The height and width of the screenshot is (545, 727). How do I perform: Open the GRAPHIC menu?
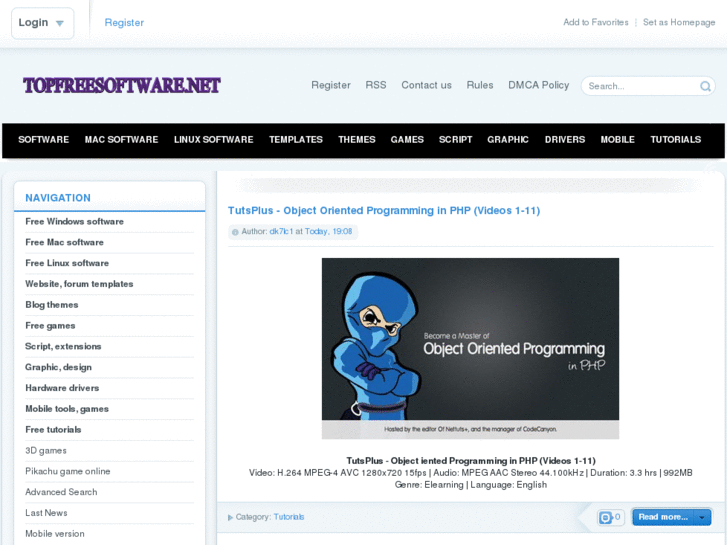508,140
